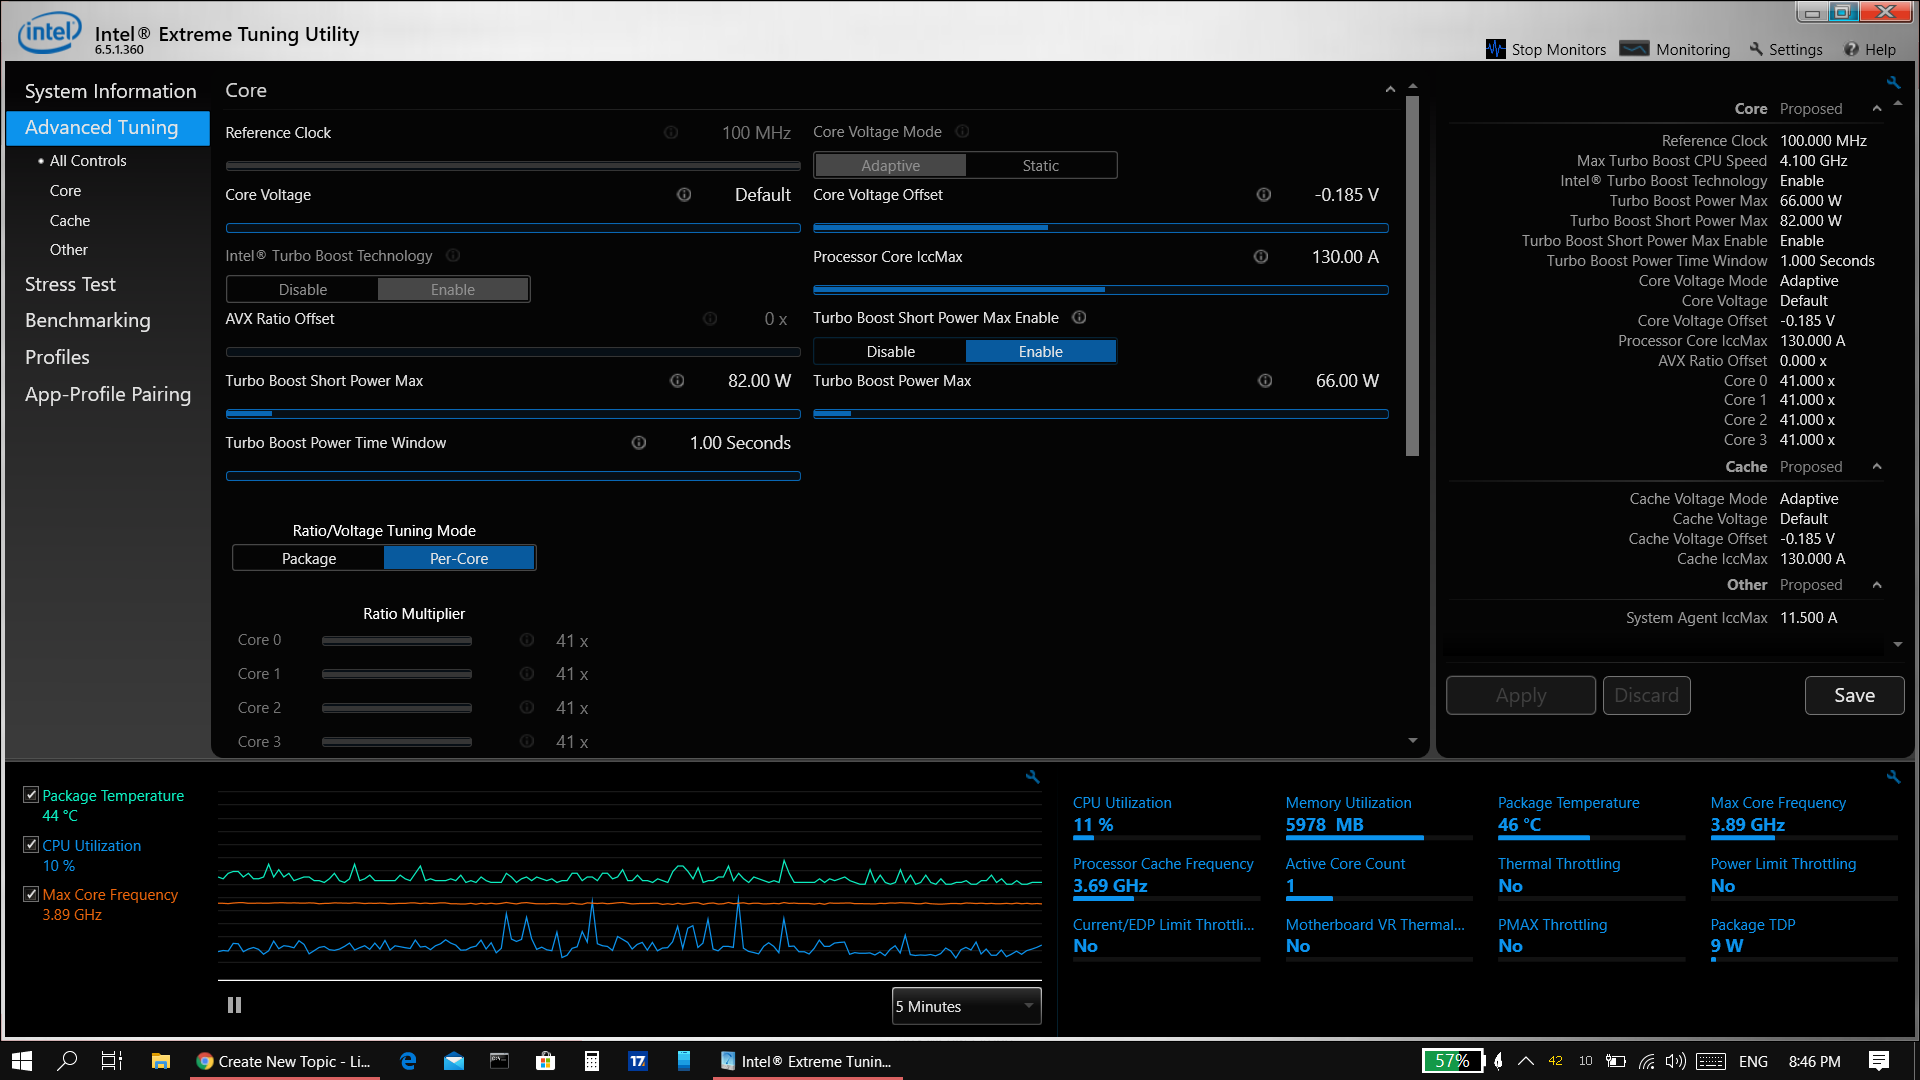Screen dimensions: 1920x1080
Task: Toggle CPU Utilization graph checkbox
Action: coord(31,845)
